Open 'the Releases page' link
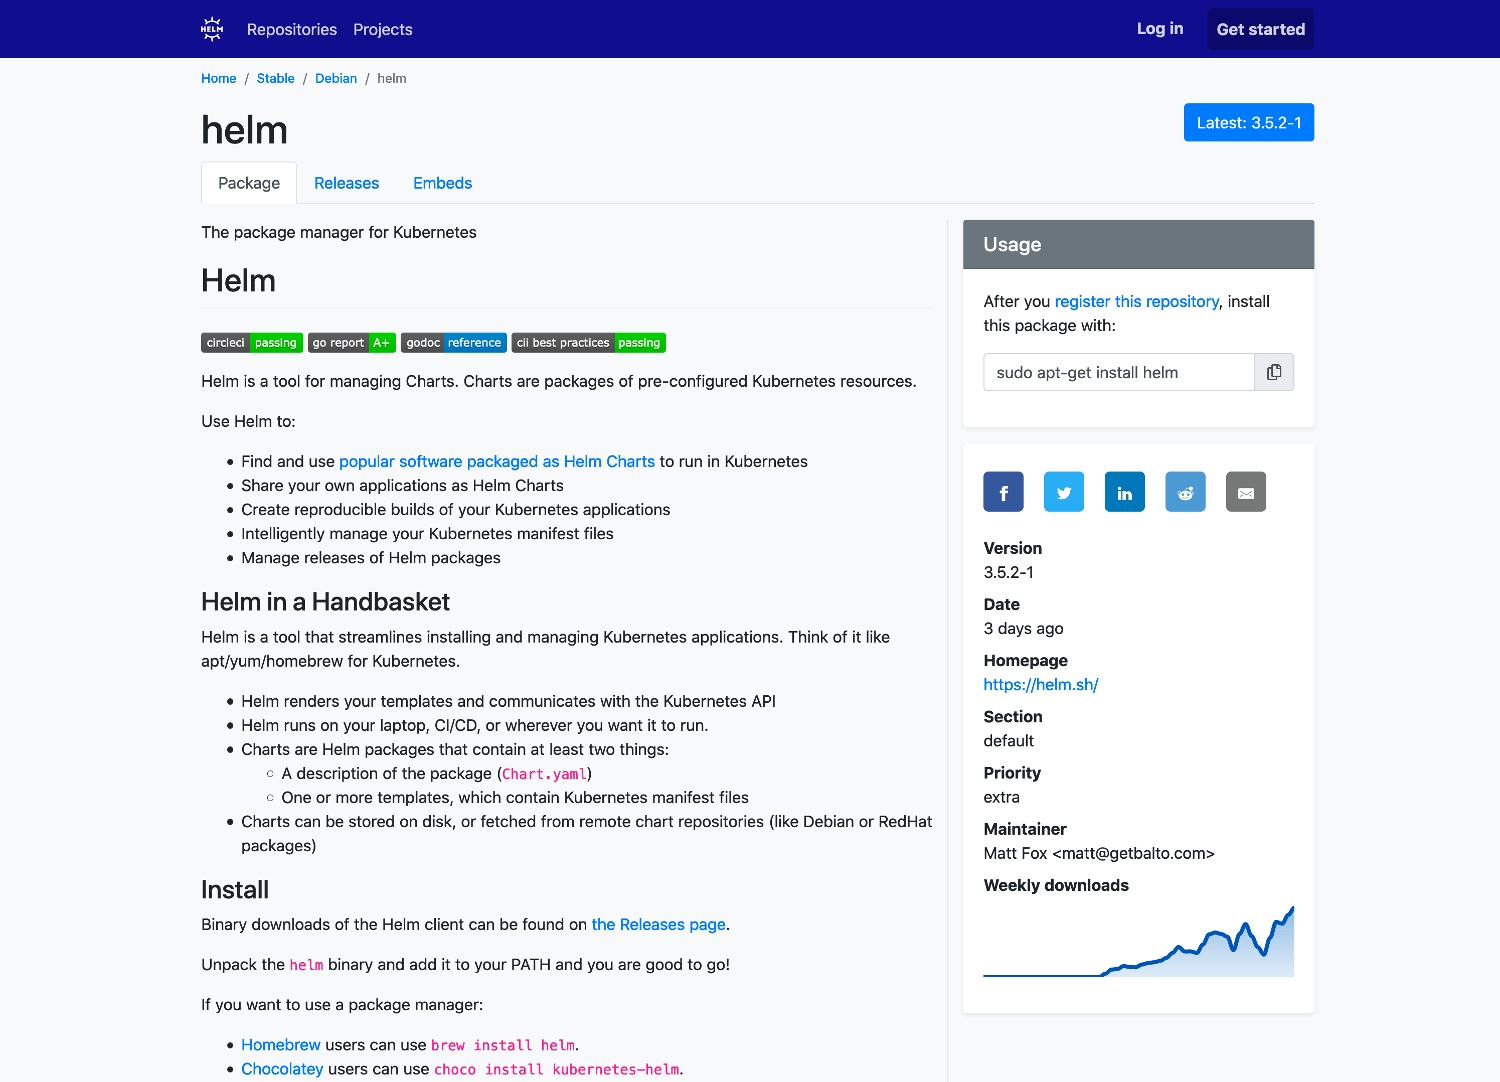 [x=659, y=924]
